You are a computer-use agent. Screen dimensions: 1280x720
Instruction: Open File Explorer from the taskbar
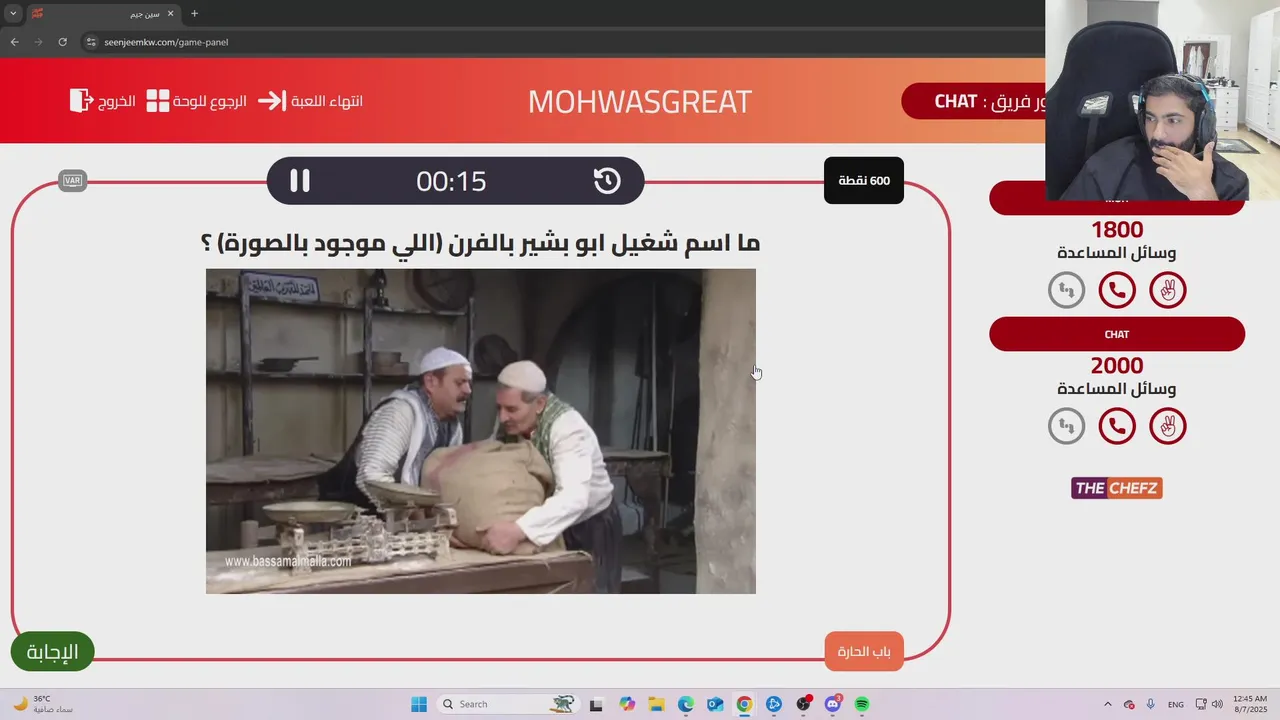point(656,704)
